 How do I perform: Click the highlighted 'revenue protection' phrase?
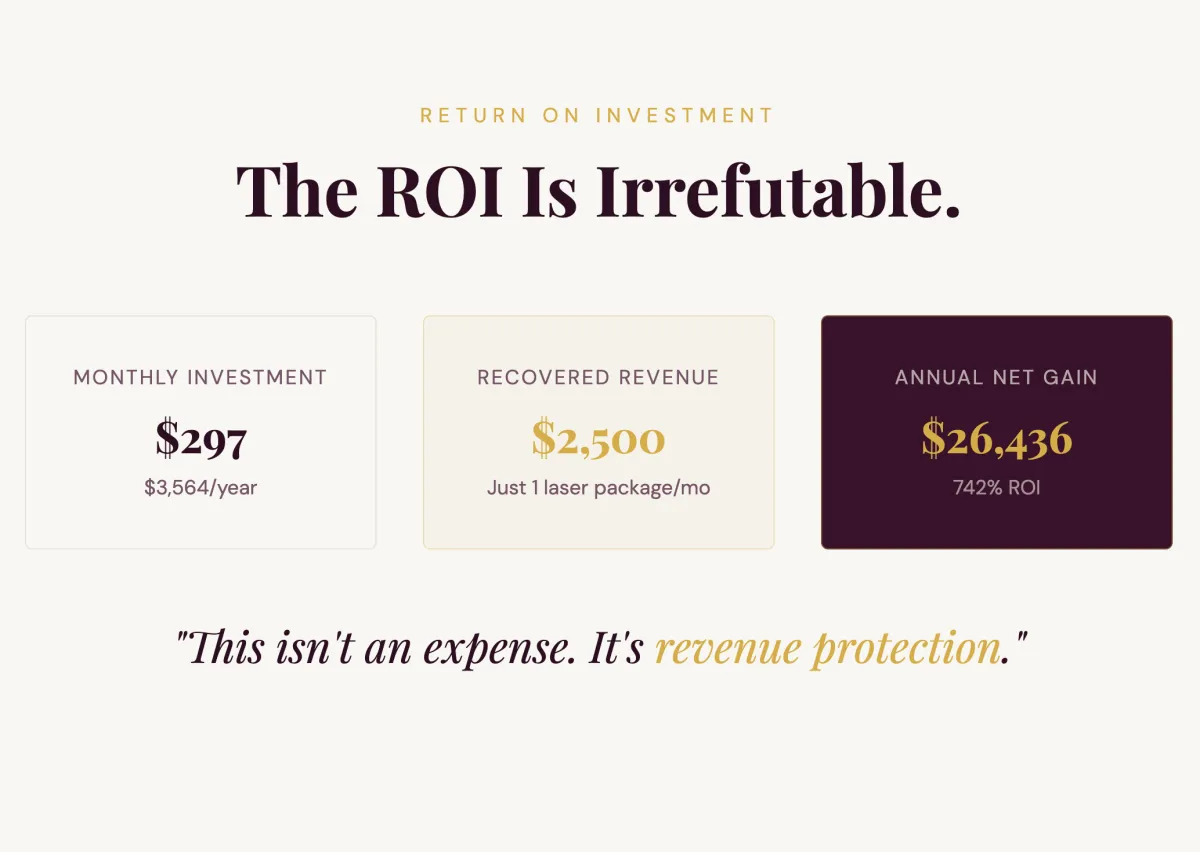[x=827, y=648]
